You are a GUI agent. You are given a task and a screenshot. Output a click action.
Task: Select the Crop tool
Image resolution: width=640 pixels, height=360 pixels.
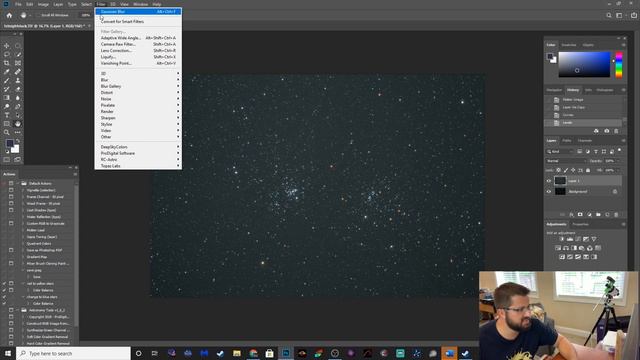click(x=7, y=63)
